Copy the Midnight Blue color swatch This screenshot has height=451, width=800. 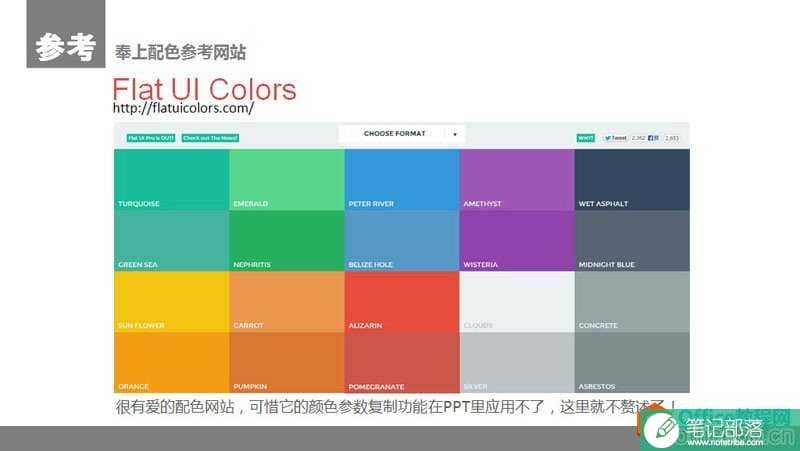coord(632,241)
